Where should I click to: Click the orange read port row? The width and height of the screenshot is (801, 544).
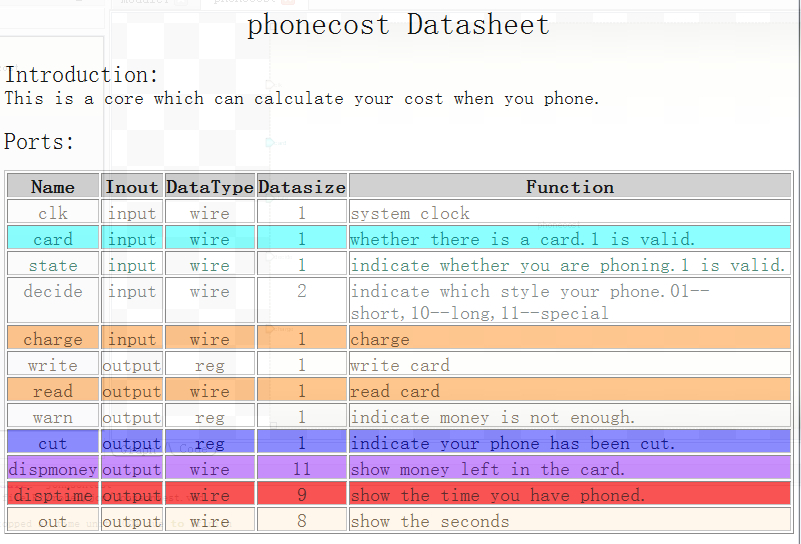399,391
